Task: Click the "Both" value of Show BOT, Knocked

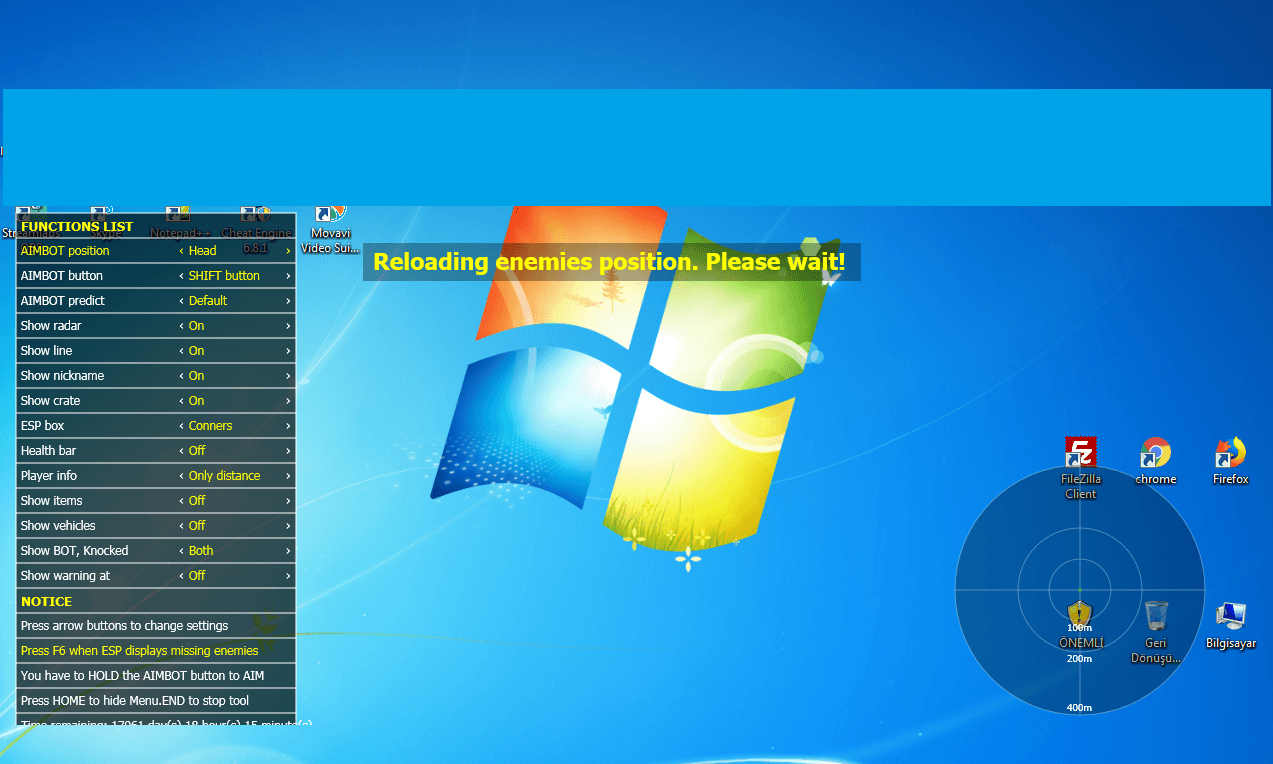Action: (201, 551)
